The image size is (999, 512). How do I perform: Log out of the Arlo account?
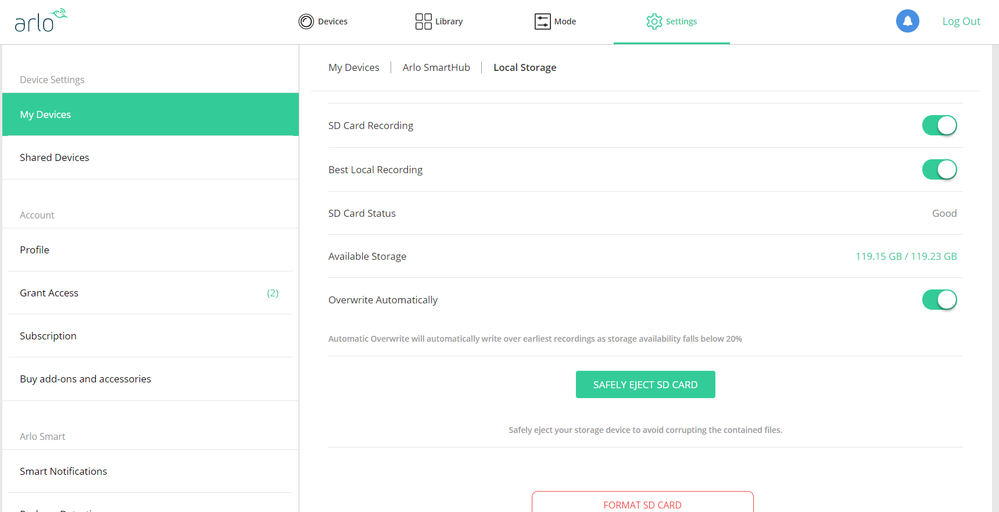pyautogui.click(x=961, y=21)
